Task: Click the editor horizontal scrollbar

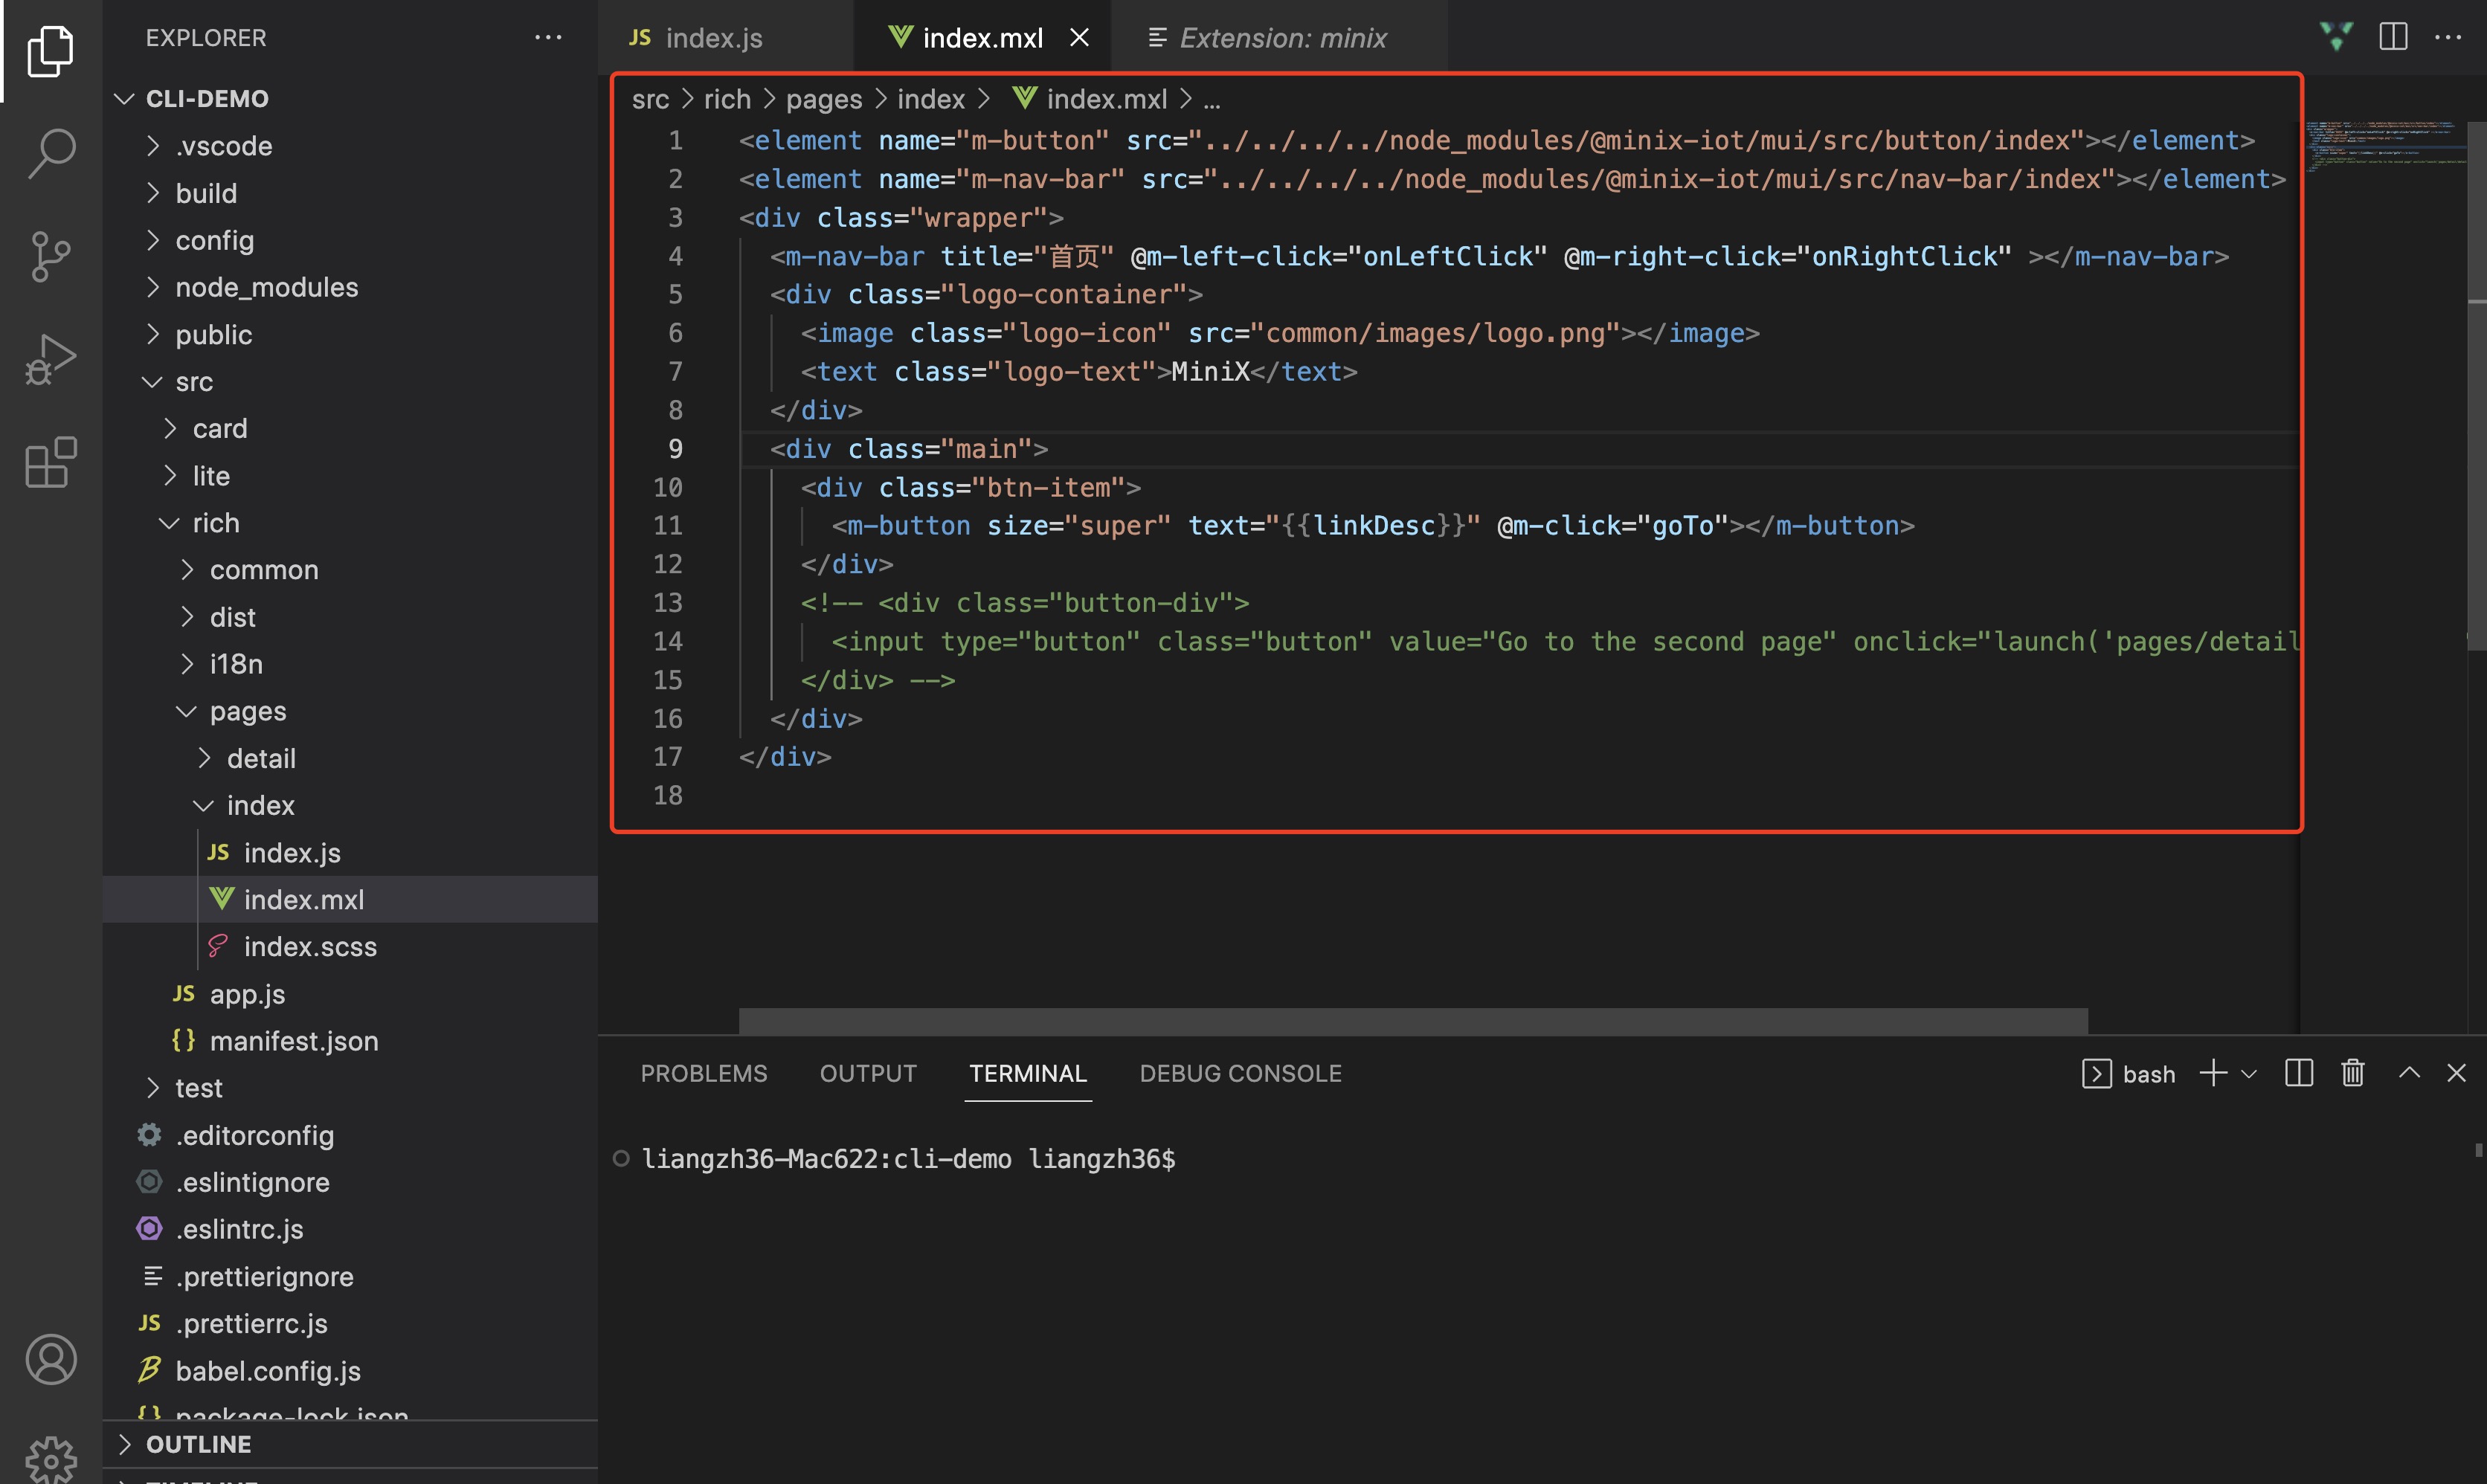Action: point(1412,1020)
